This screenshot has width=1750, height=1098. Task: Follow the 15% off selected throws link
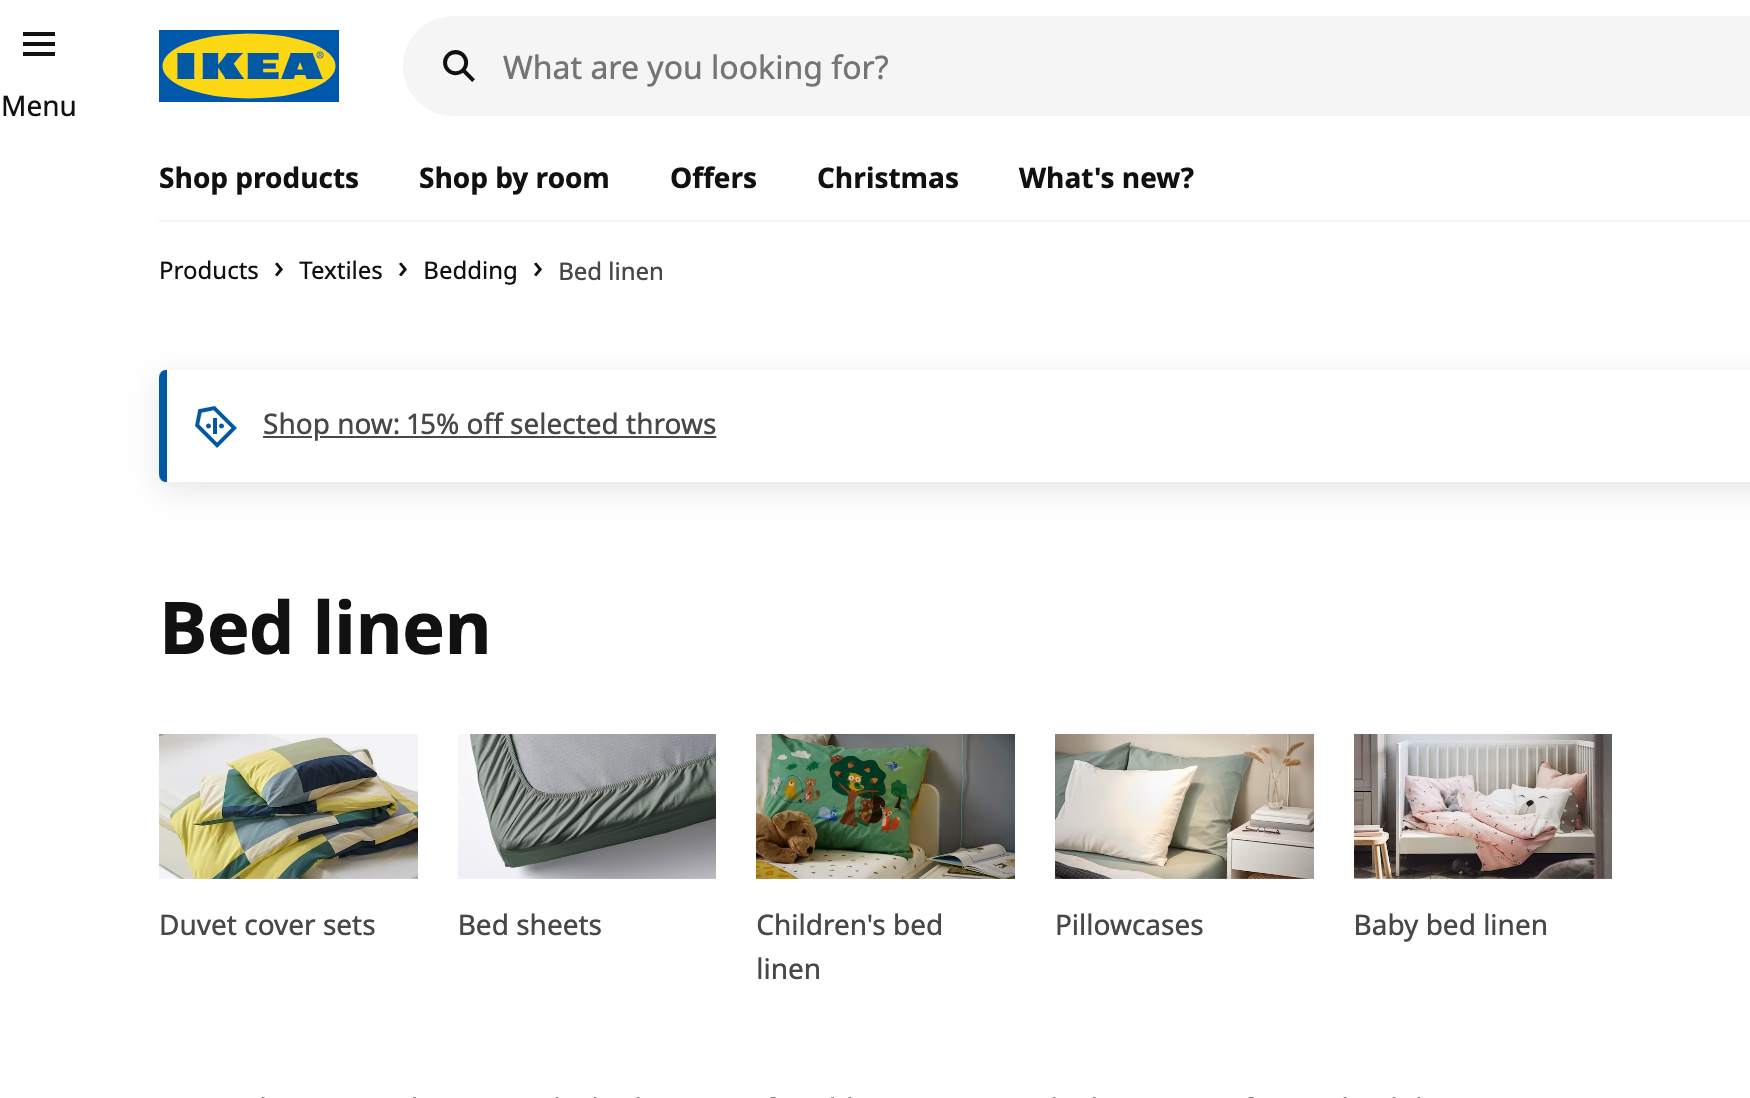[489, 424]
